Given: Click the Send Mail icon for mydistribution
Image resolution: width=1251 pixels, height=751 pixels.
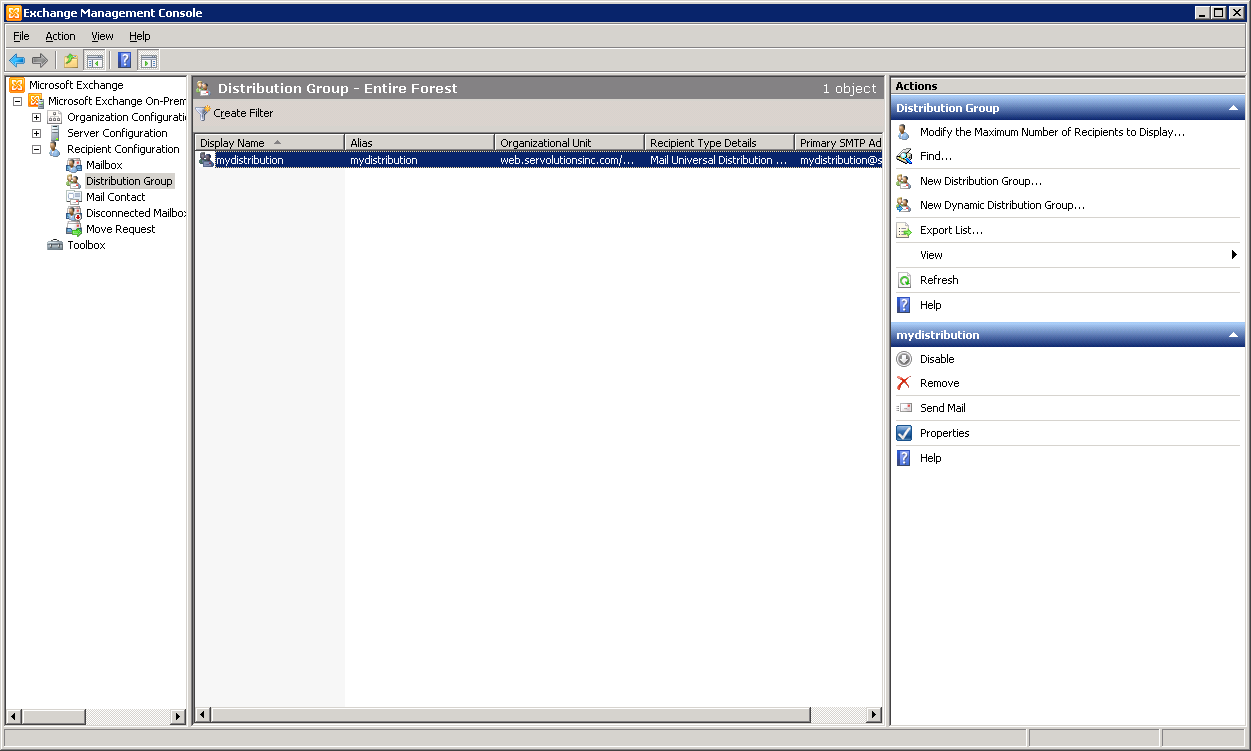Looking at the screenshot, I should click(x=904, y=408).
